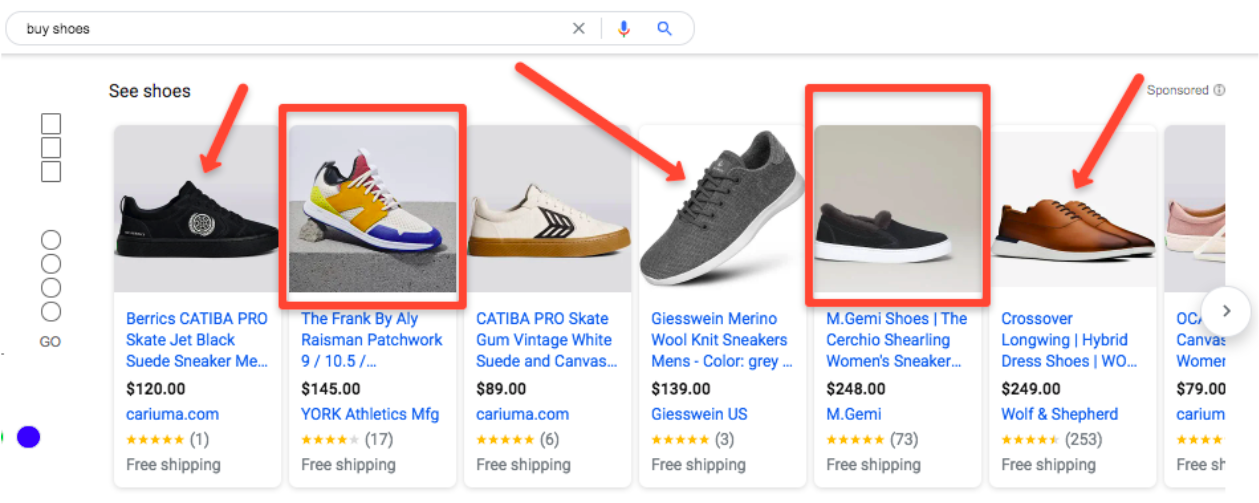Click the microphone voice search icon
This screenshot has width=1259, height=503.
[x=624, y=29]
